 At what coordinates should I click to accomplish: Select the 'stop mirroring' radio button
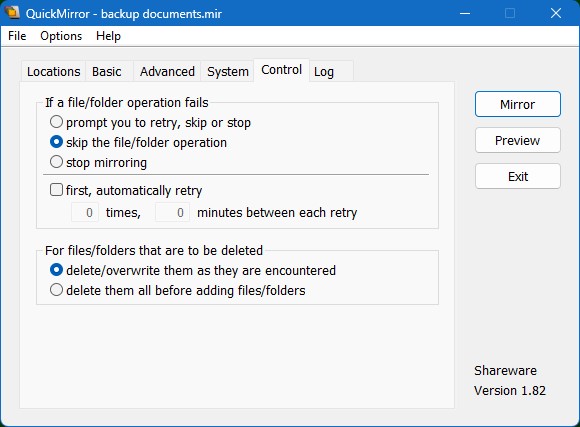coord(98,162)
